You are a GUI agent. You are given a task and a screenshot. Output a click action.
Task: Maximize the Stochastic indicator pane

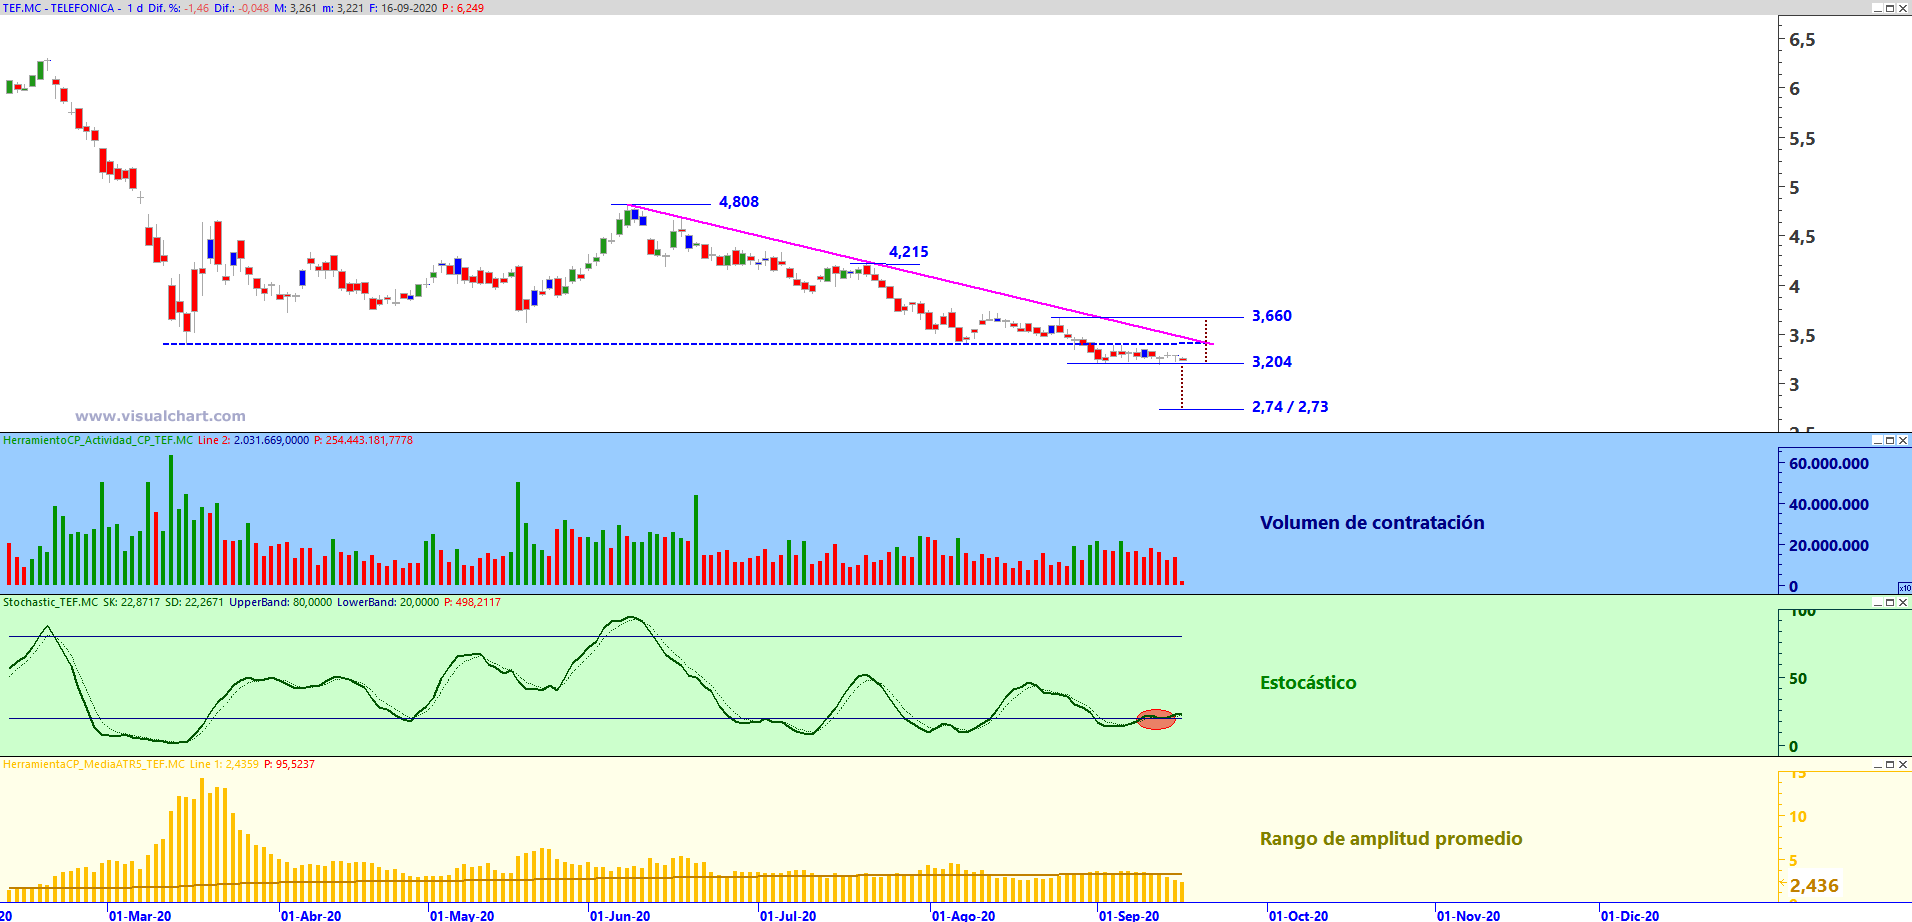tap(1890, 602)
